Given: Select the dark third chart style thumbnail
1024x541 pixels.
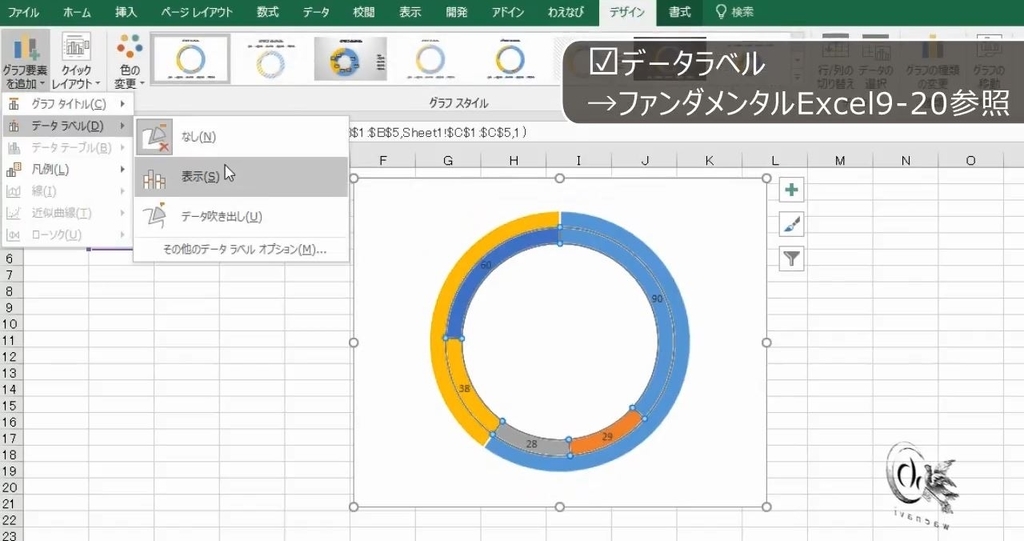Looking at the screenshot, I should [x=351, y=59].
